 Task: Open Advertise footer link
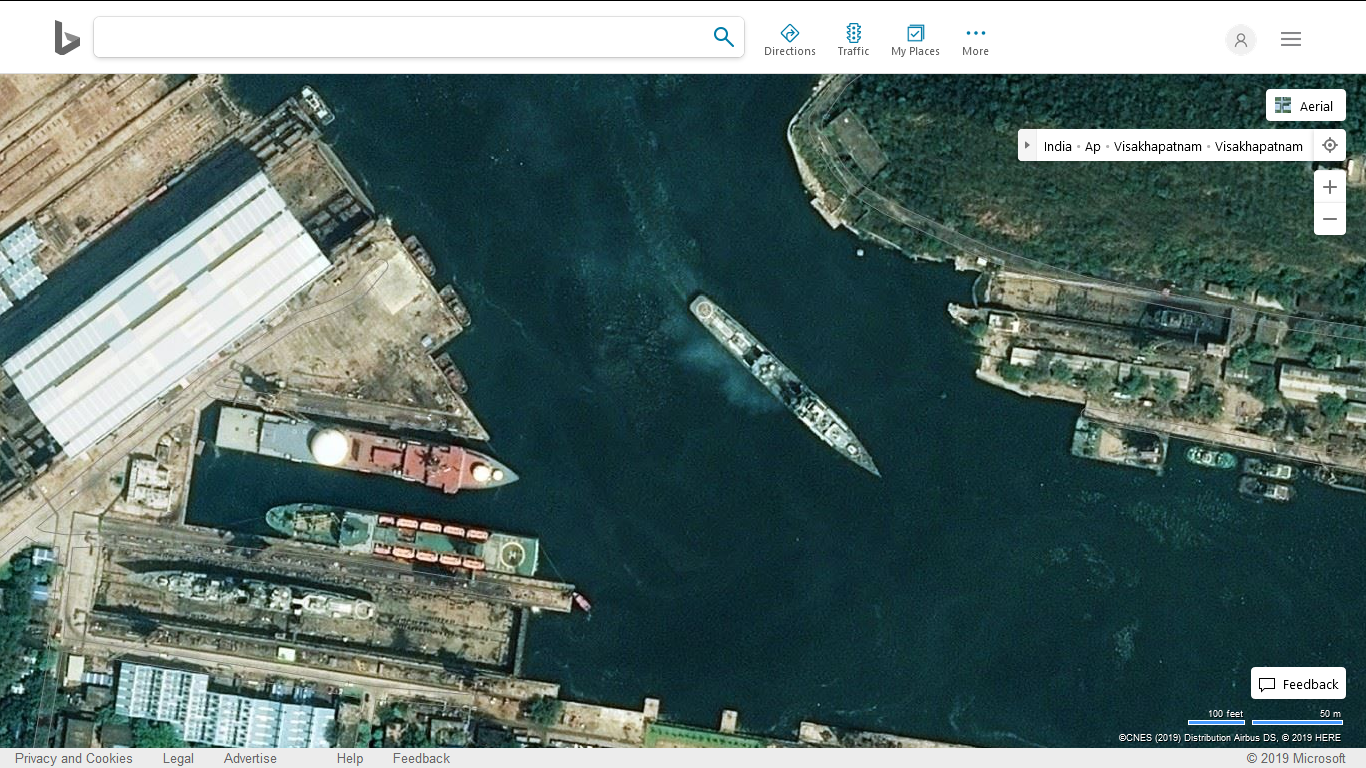pos(250,758)
